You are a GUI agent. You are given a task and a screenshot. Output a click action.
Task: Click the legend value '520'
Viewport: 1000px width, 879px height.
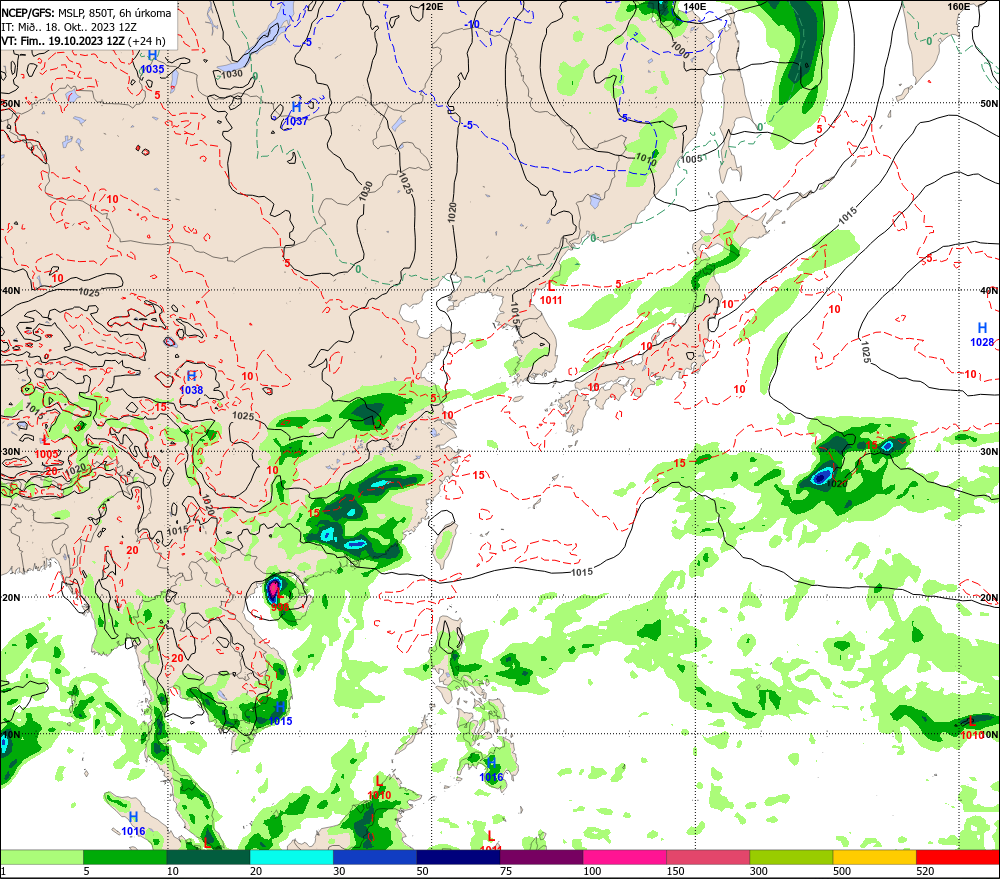pos(925,871)
